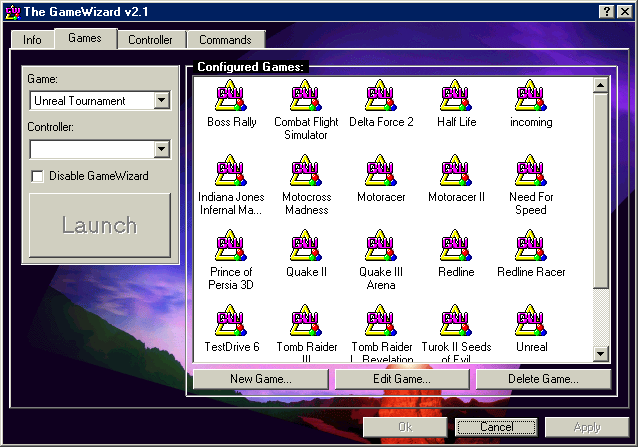This screenshot has height=447, width=638.
Task: Select the Need For Speed icon
Action: point(531,170)
